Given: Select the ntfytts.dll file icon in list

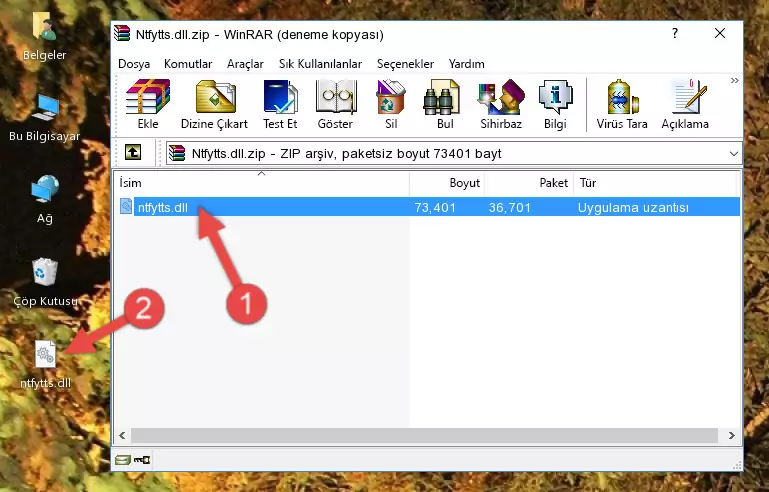Looking at the screenshot, I should click(126, 207).
